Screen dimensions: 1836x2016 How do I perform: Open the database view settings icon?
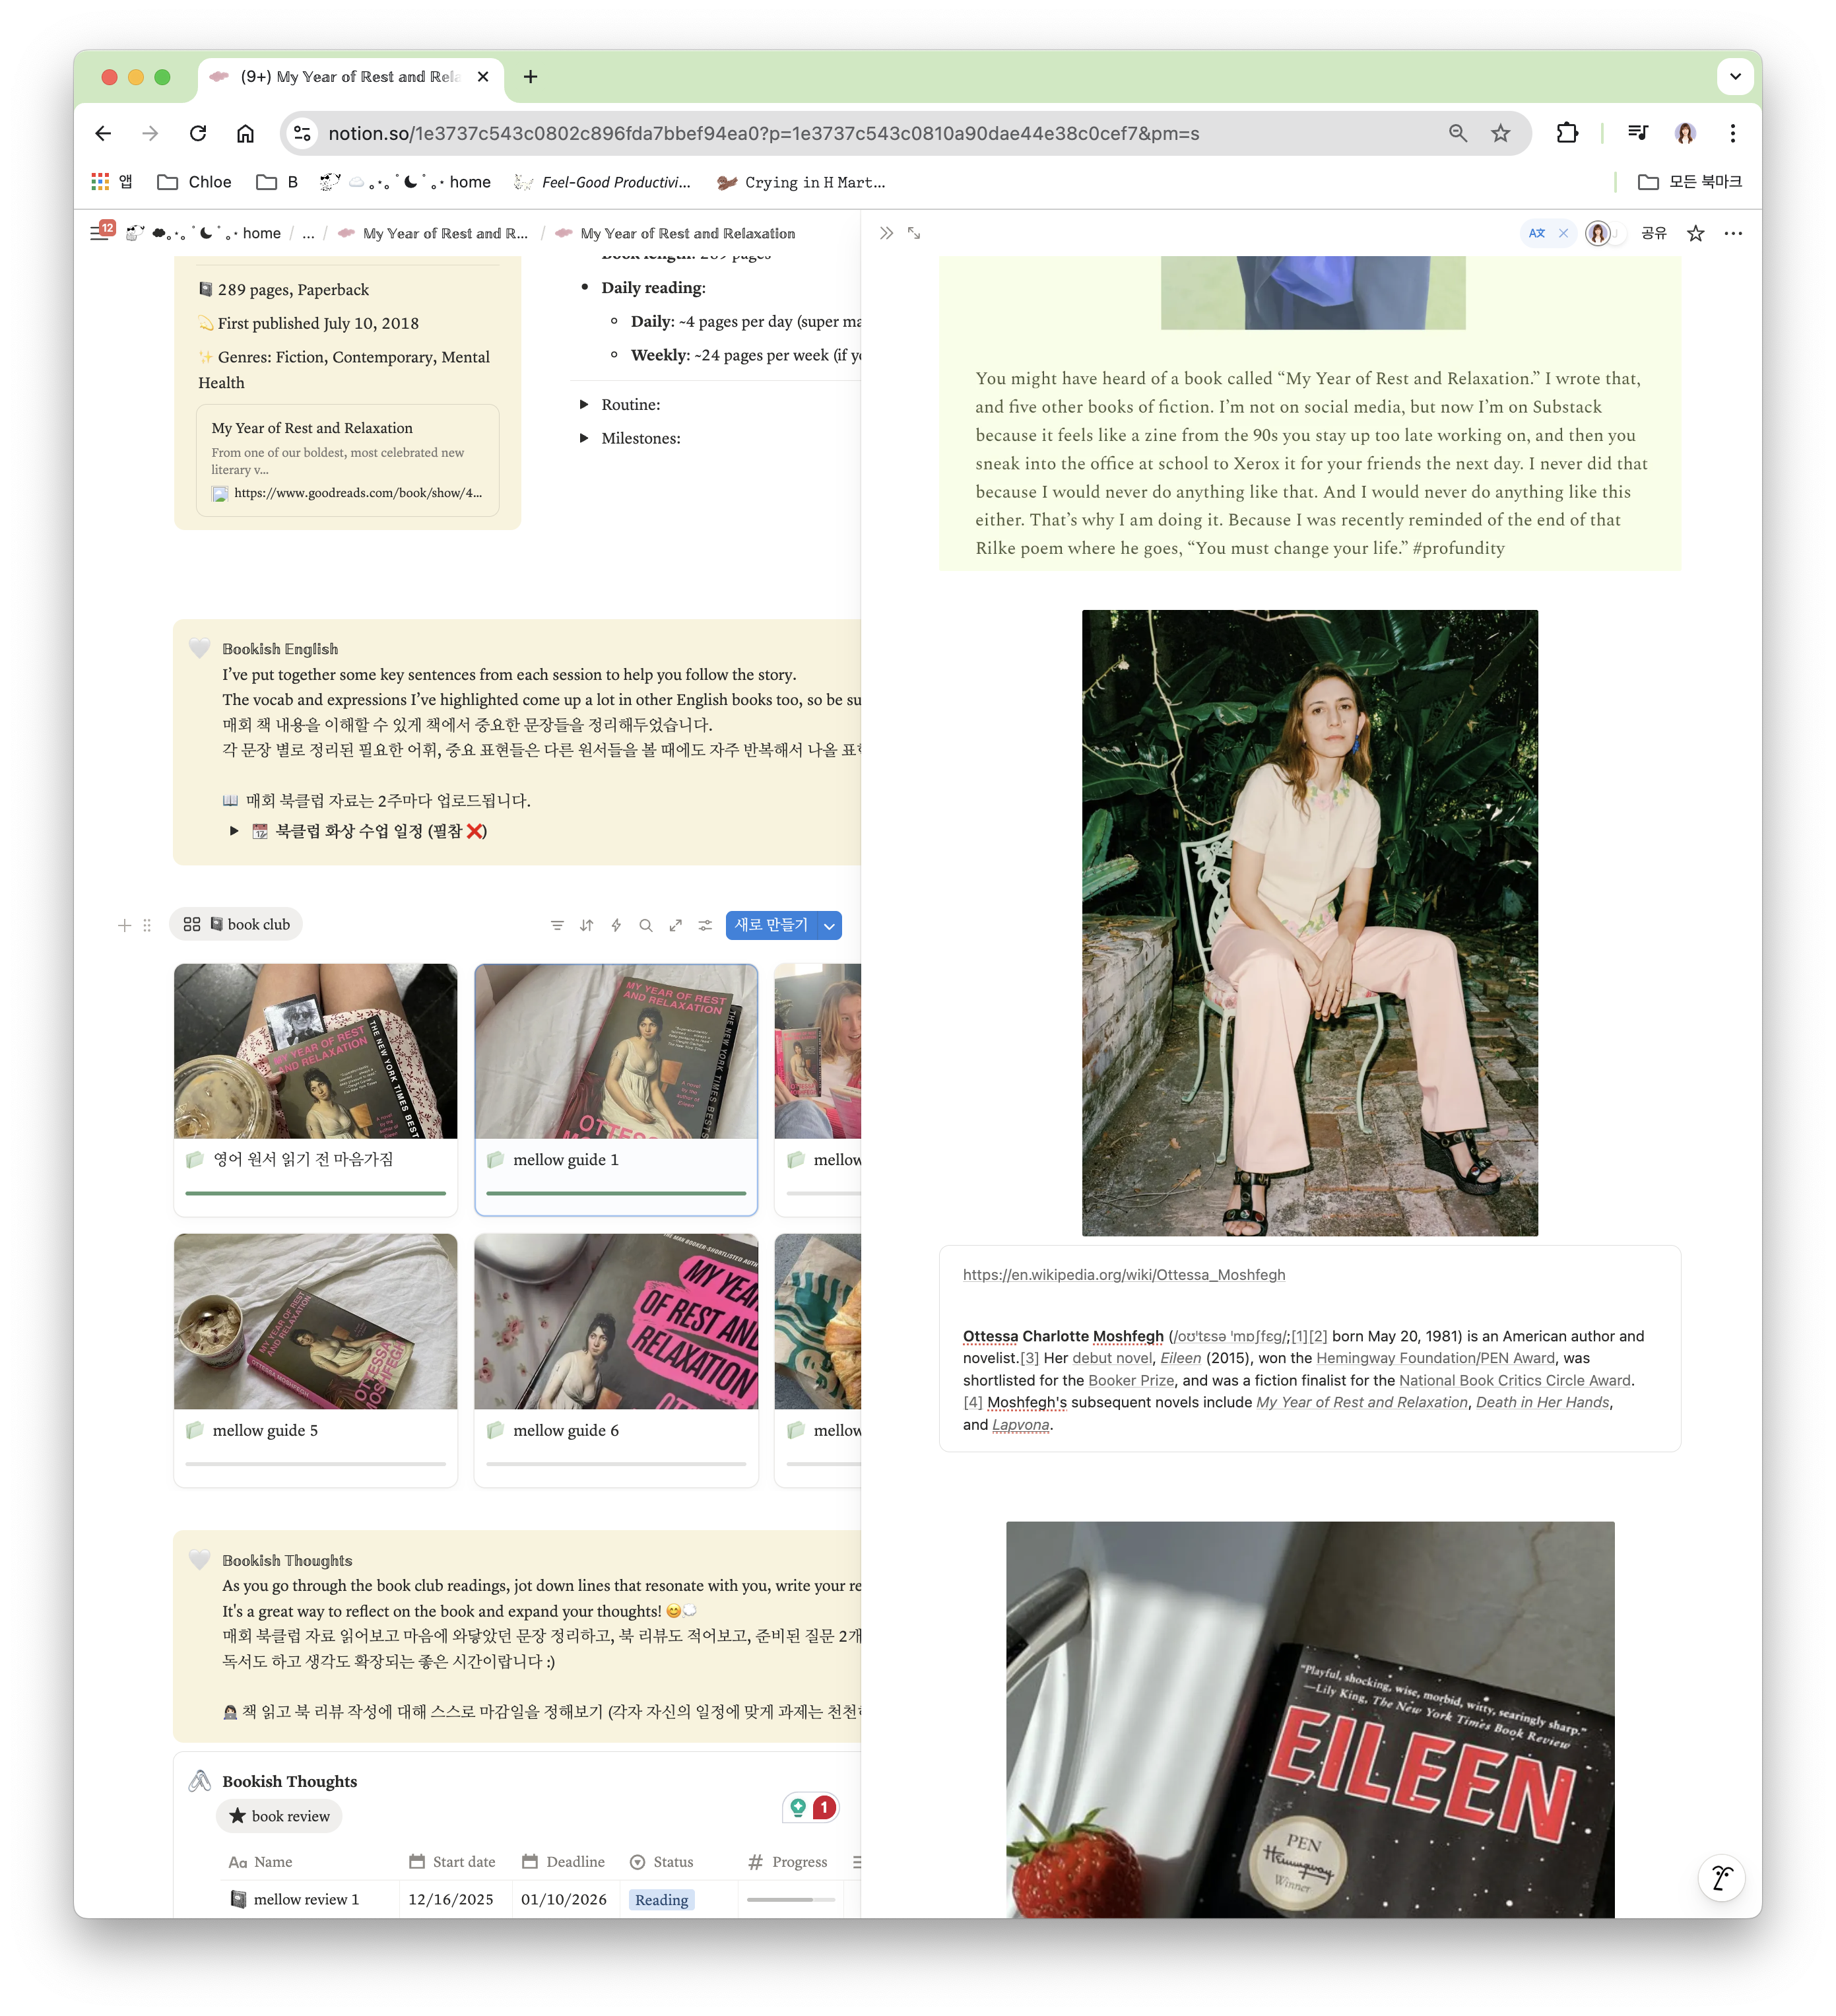click(x=705, y=925)
